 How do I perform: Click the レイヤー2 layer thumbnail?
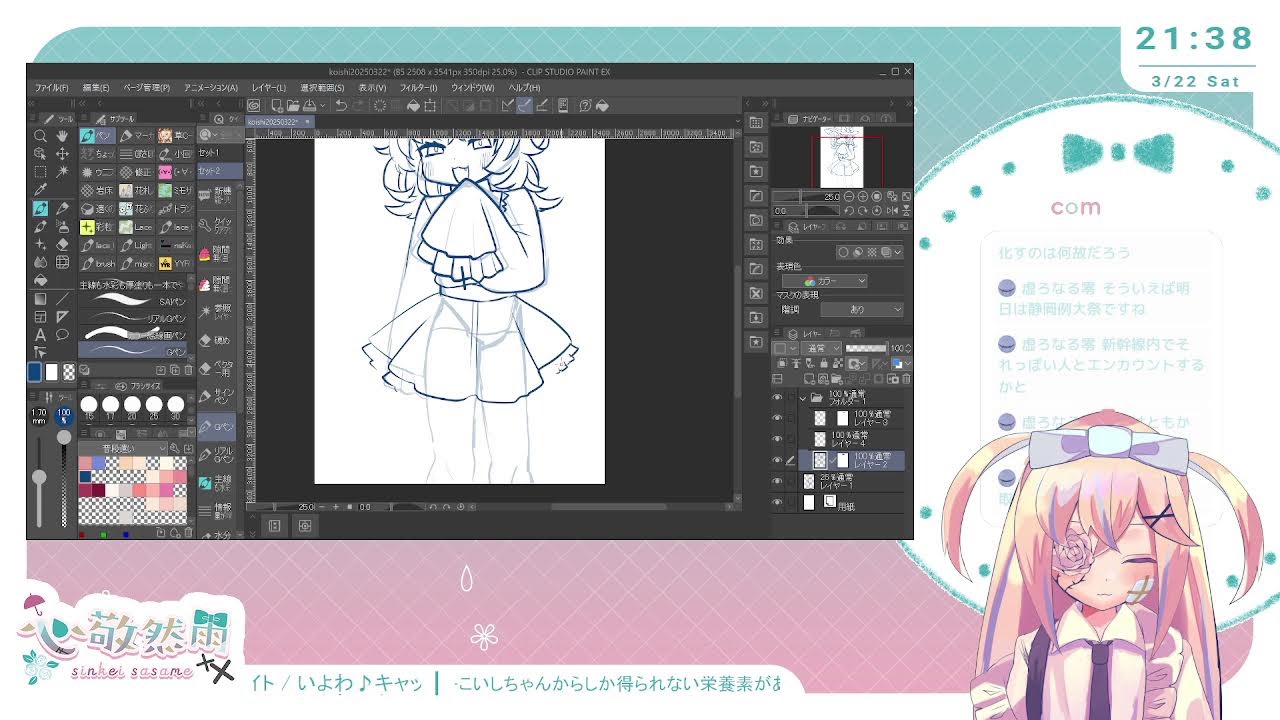click(x=820, y=460)
